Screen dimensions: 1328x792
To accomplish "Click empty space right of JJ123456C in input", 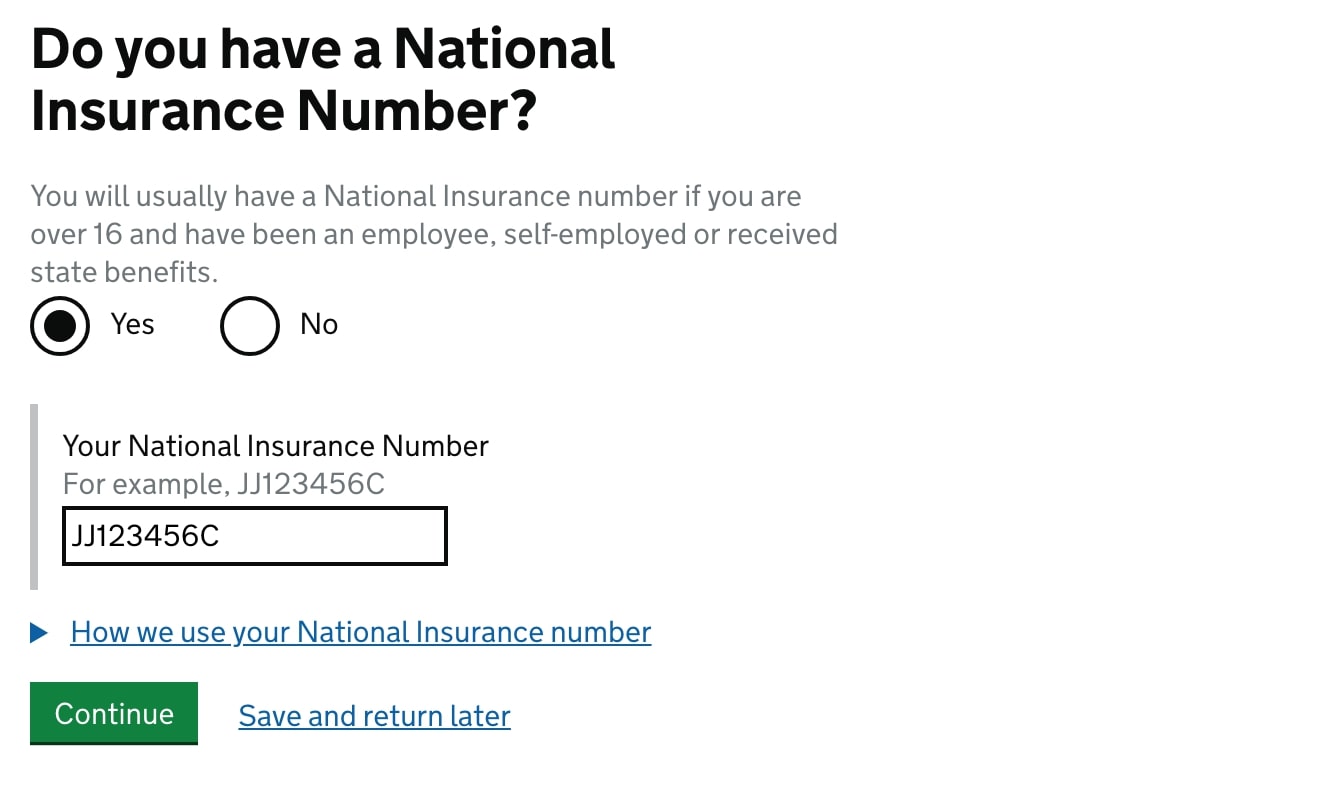I will coord(333,536).
